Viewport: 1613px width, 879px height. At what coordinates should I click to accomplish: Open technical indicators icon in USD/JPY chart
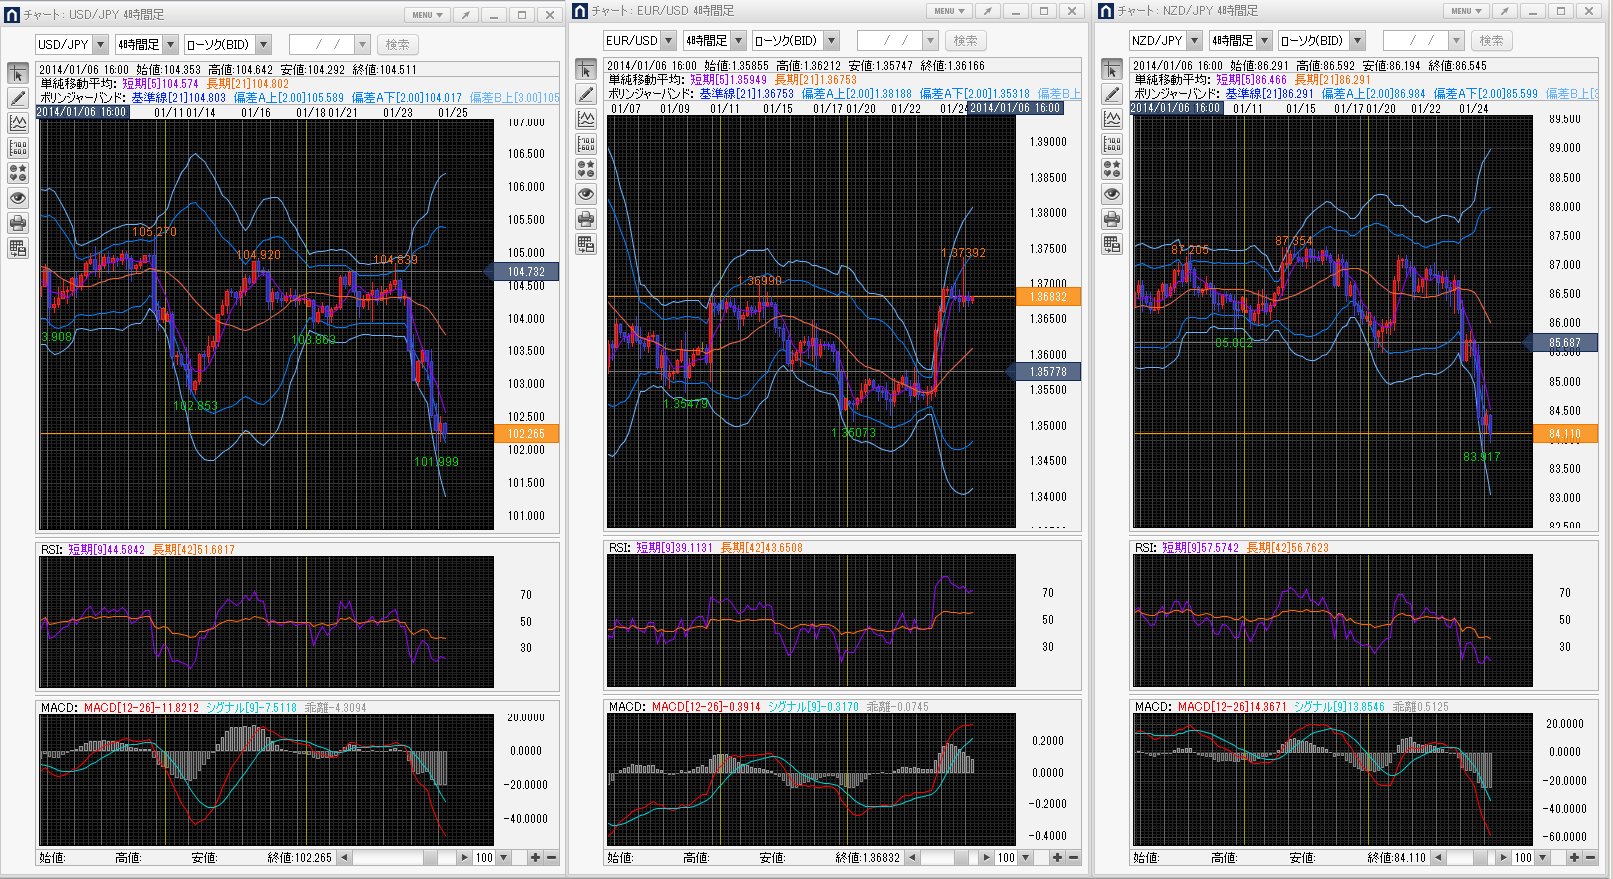[18, 123]
